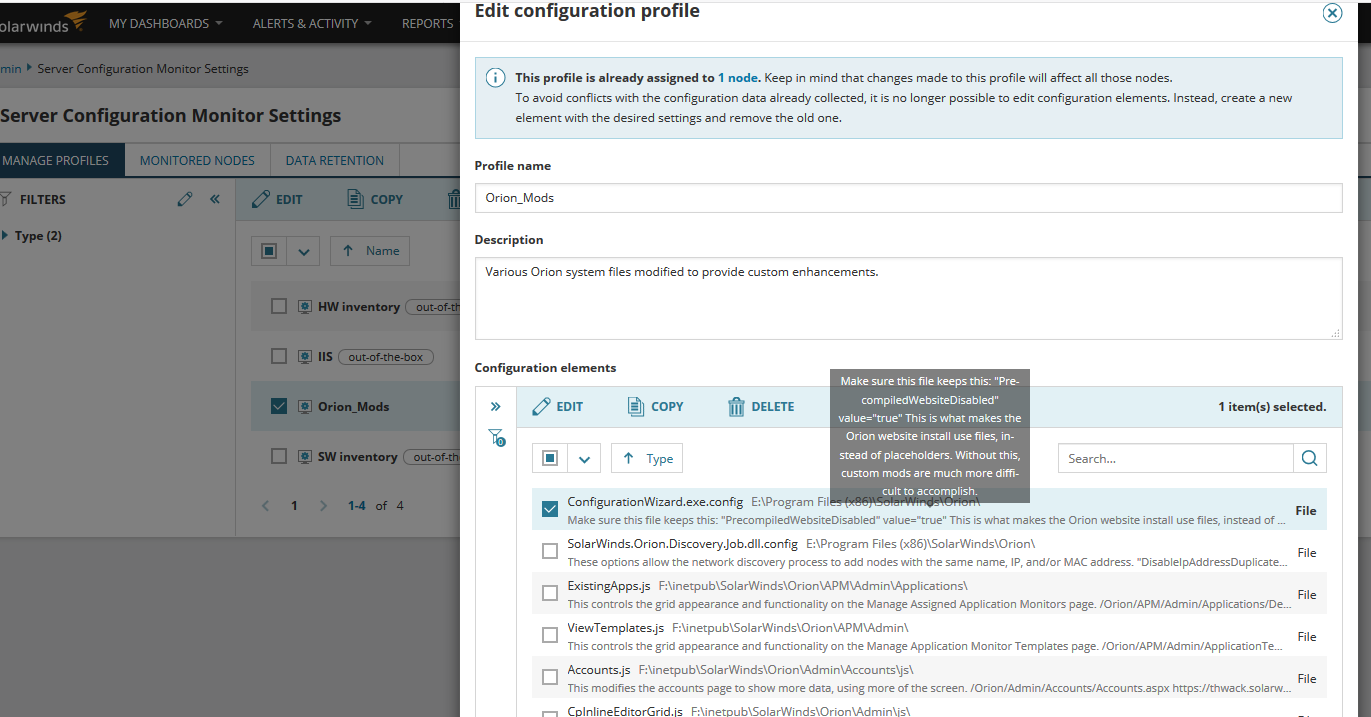The height and width of the screenshot is (717, 1371).
Task: Click page number 1 in pagination
Action: point(294,506)
